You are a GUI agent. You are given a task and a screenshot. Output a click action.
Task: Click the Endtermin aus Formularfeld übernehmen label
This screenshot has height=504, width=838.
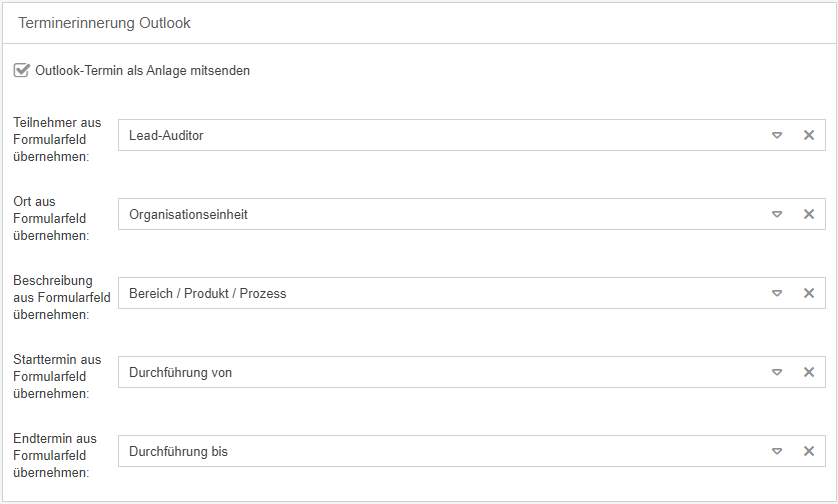pyautogui.click(x=55, y=455)
